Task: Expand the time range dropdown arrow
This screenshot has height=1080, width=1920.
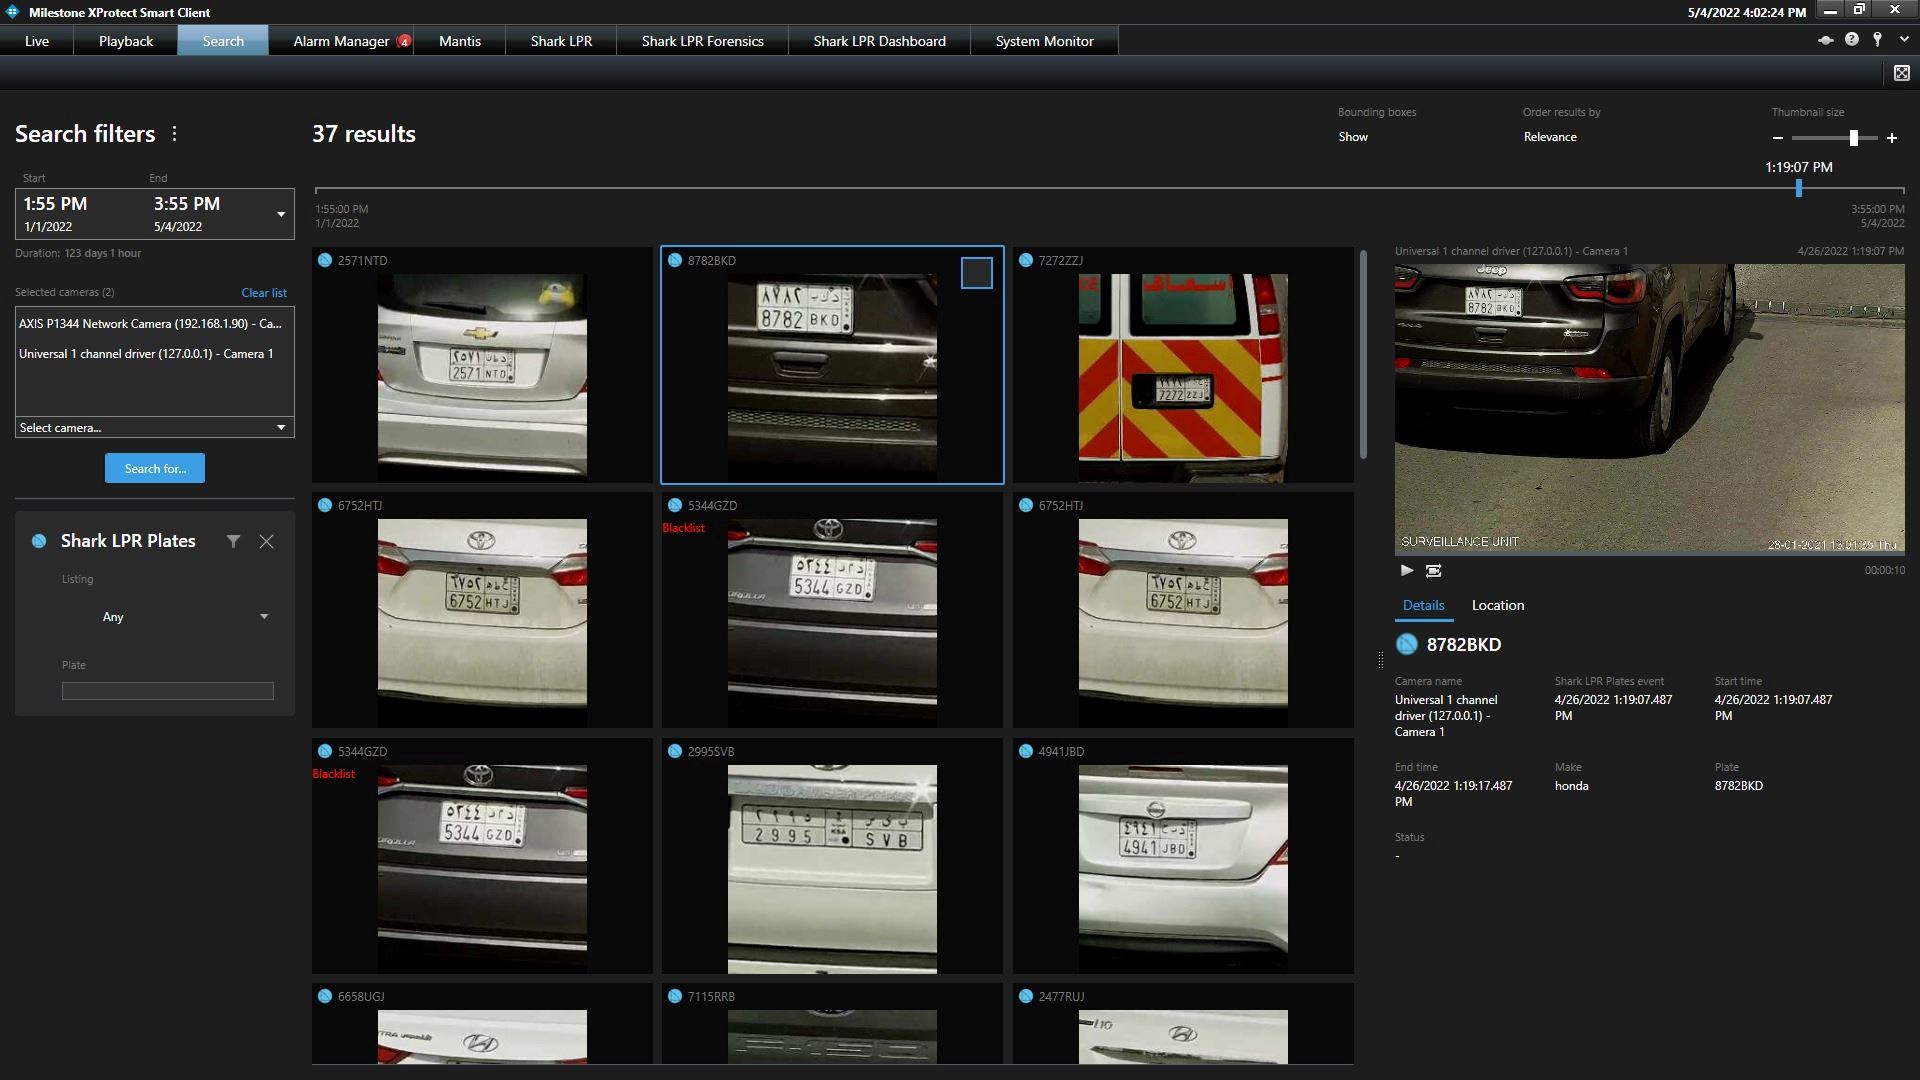Action: [281, 214]
